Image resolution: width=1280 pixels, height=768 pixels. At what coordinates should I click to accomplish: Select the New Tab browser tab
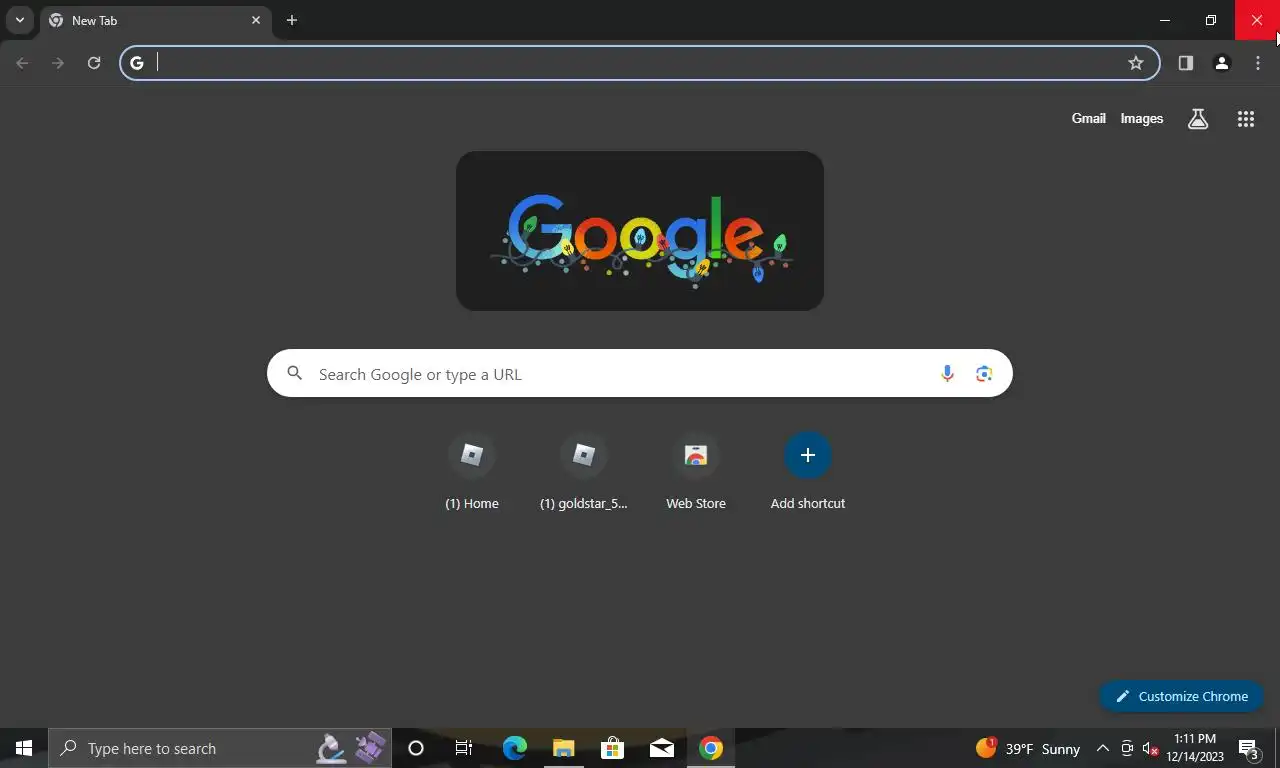coord(156,20)
